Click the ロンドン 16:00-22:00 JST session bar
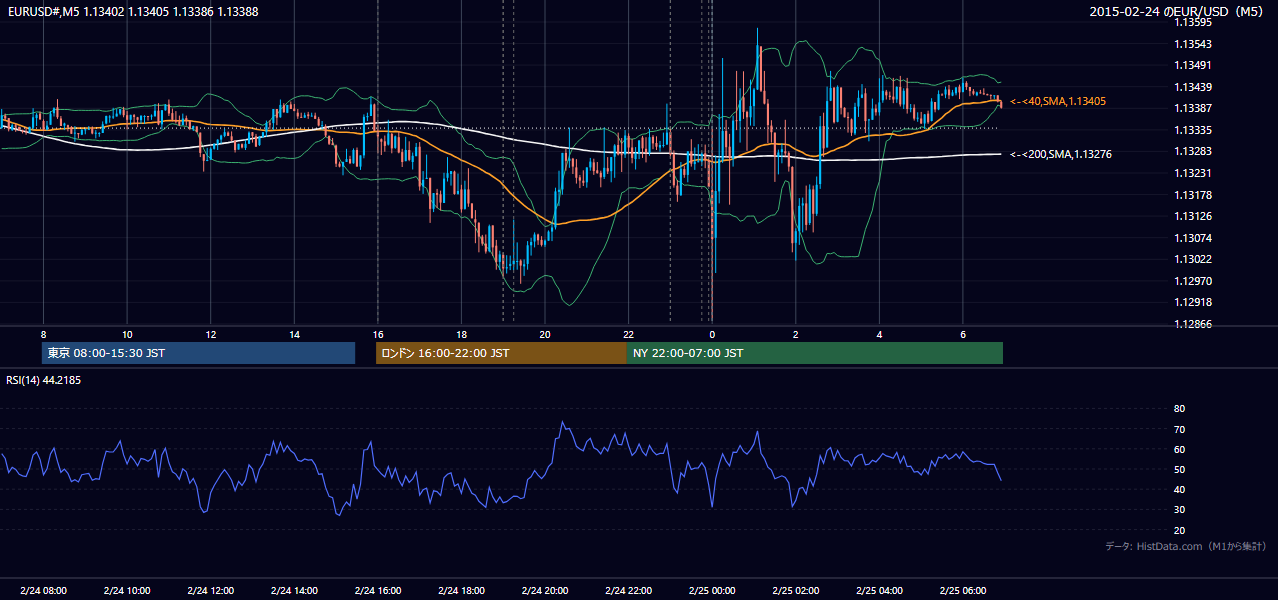The height and width of the screenshot is (600, 1278). click(501, 353)
